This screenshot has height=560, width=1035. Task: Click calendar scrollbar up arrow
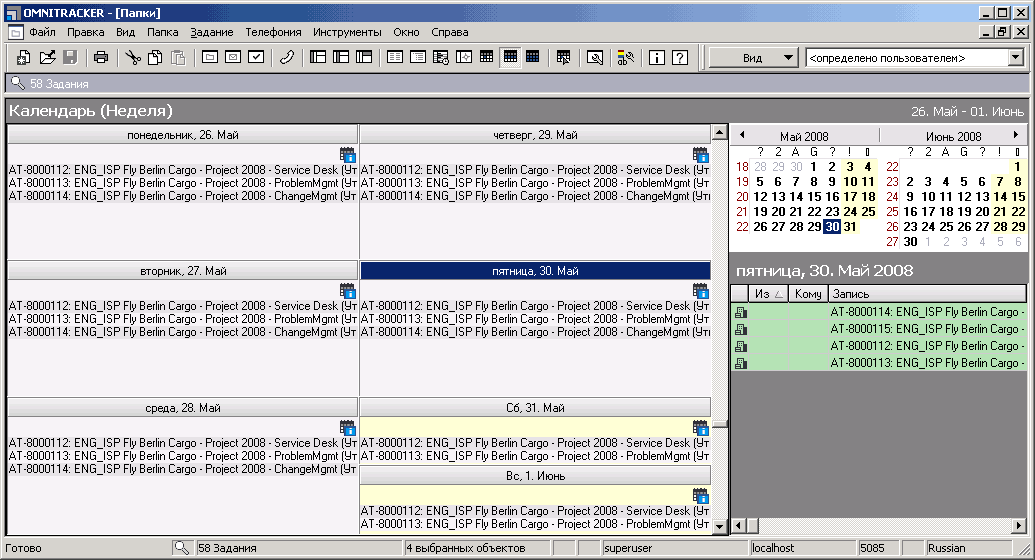coord(719,133)
